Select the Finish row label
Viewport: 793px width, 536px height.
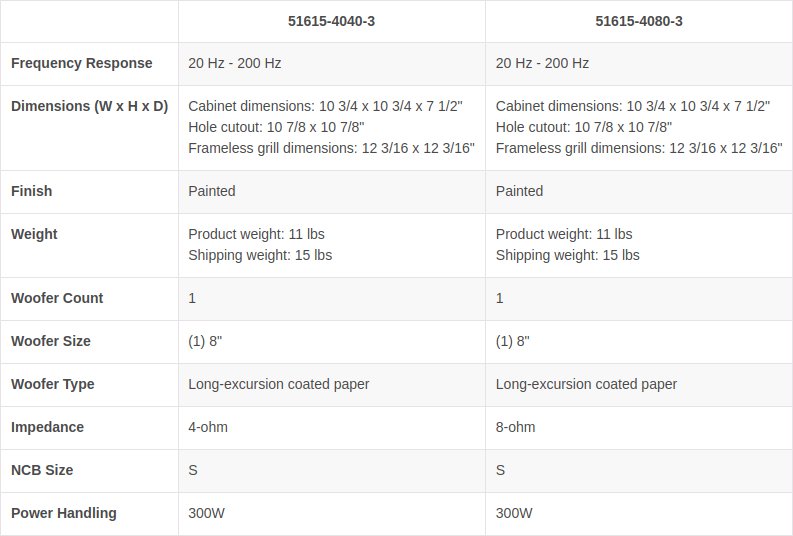(x=32, y=191)
